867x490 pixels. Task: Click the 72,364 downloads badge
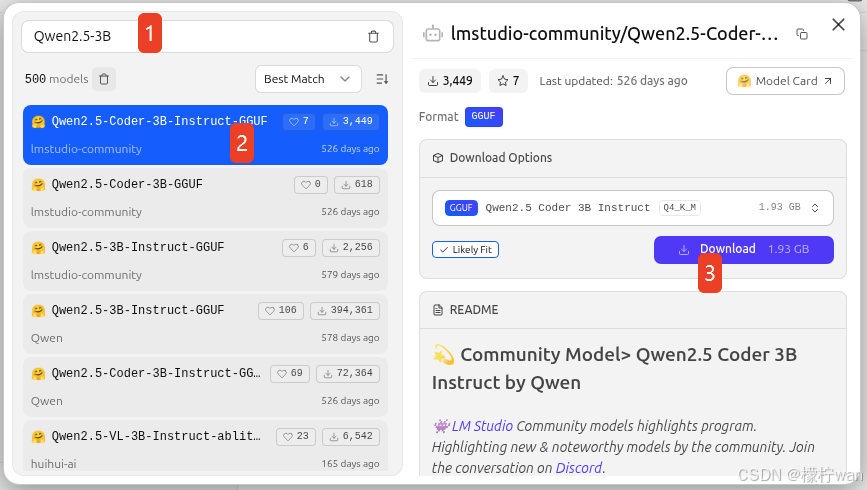(348, 373)
